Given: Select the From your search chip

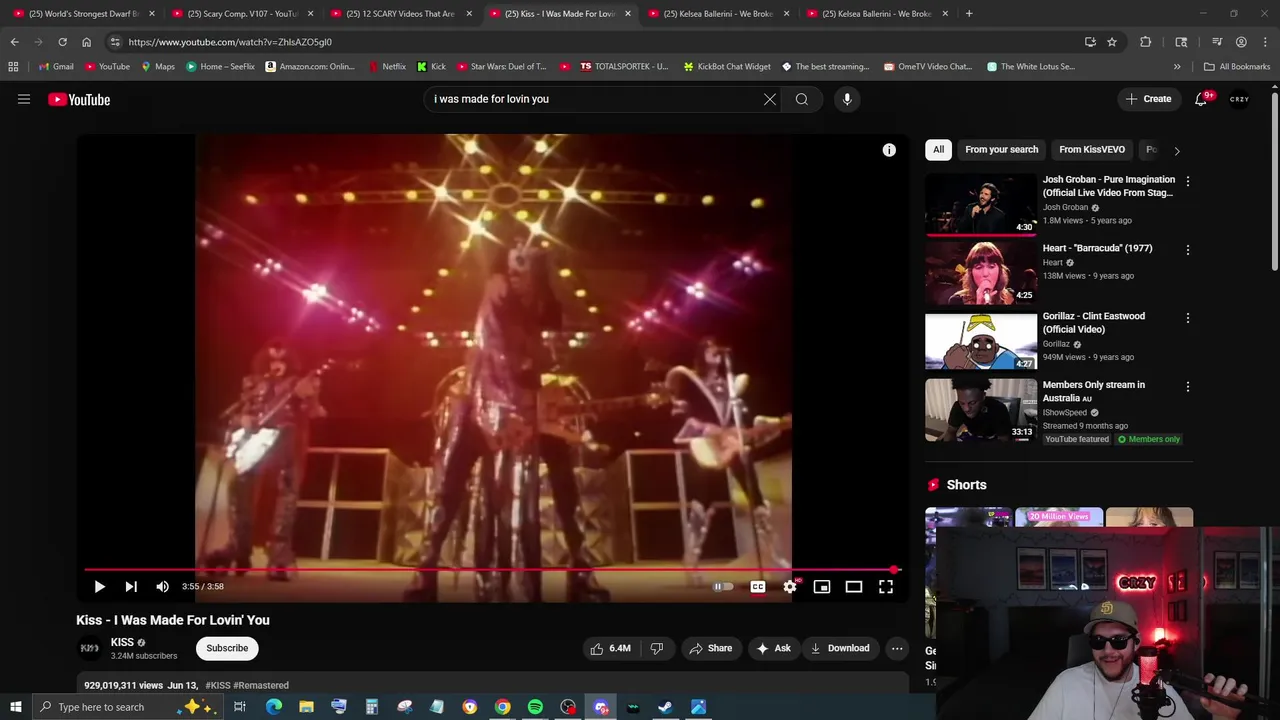Looking at the screenshot, I should pos(1001,150).
